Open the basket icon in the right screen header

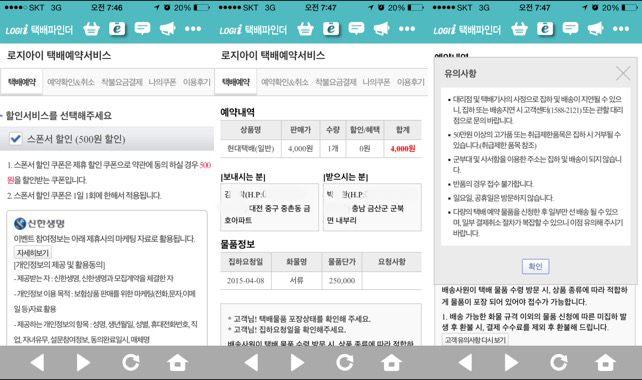coord(520,29)
